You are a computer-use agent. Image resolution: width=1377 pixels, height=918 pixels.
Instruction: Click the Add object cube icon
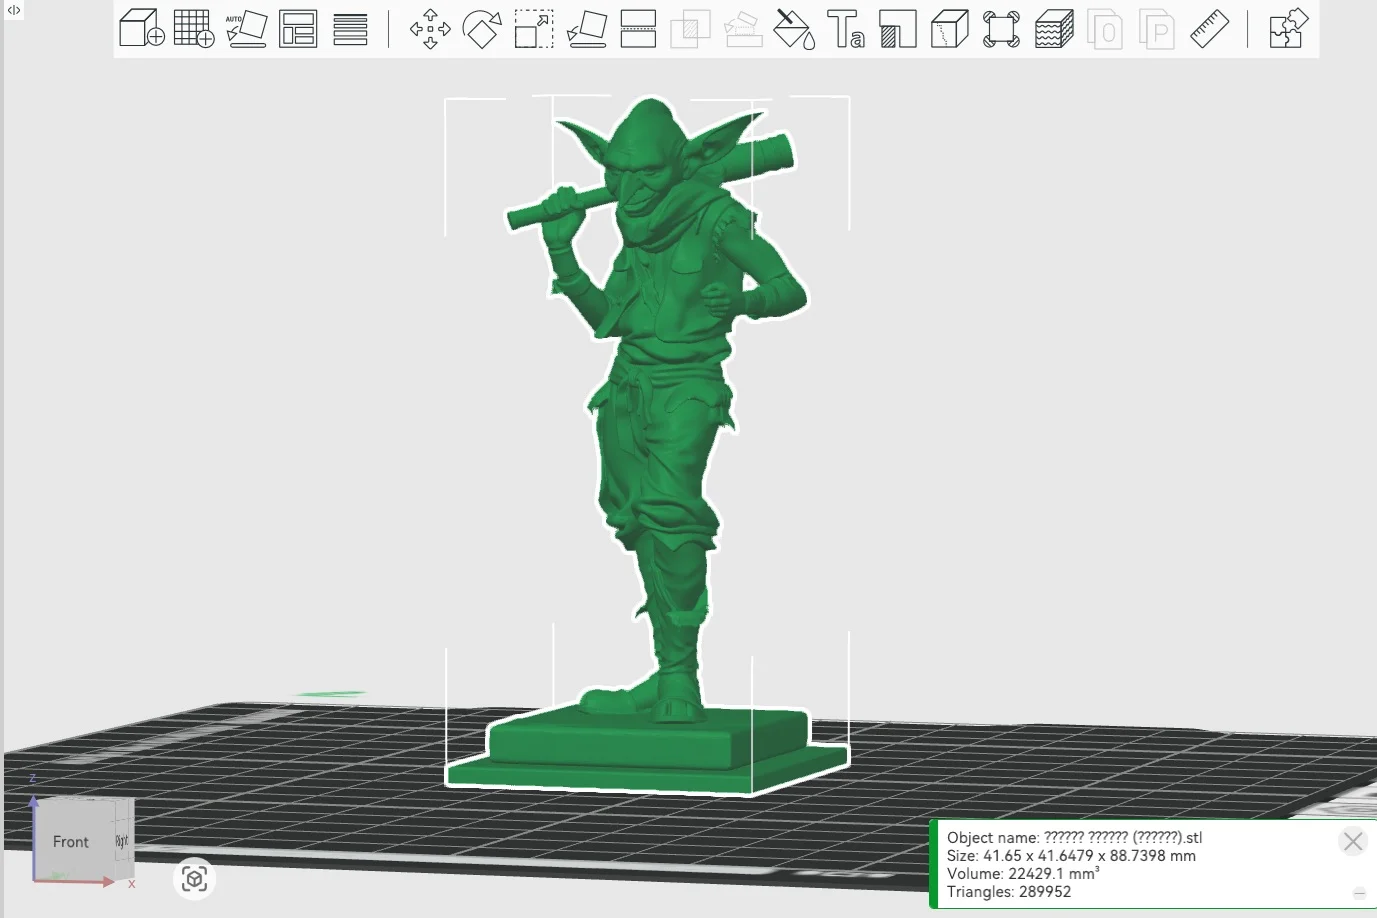141,28
